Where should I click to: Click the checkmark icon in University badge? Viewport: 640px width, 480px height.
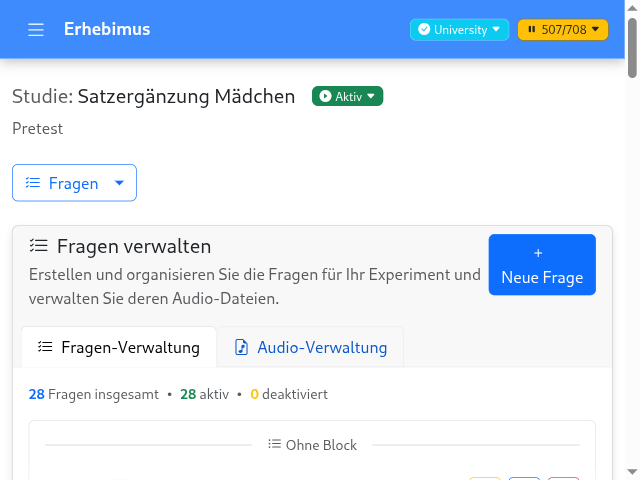coord(423,30)
